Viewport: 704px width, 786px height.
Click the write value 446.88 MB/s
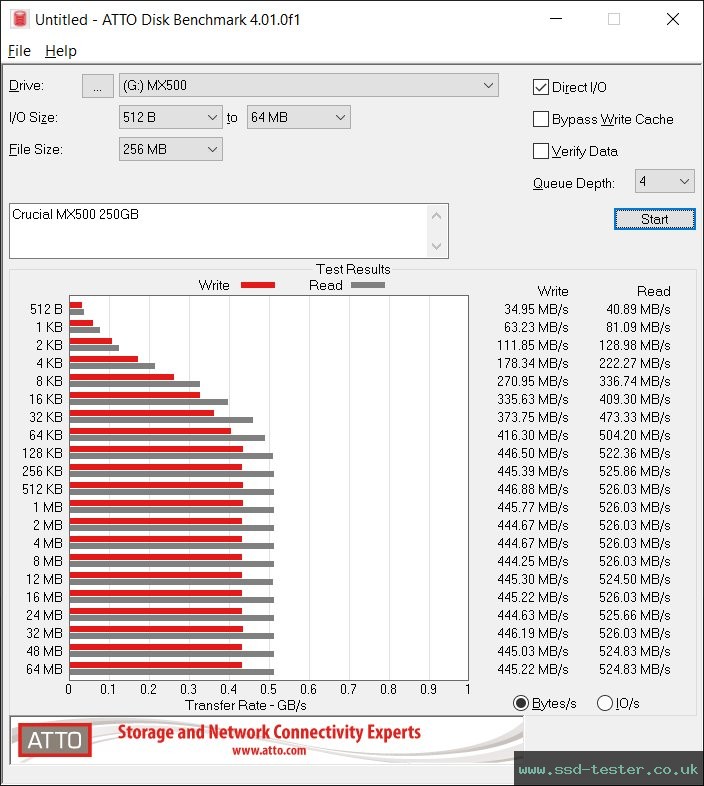(x=533, y=490)
